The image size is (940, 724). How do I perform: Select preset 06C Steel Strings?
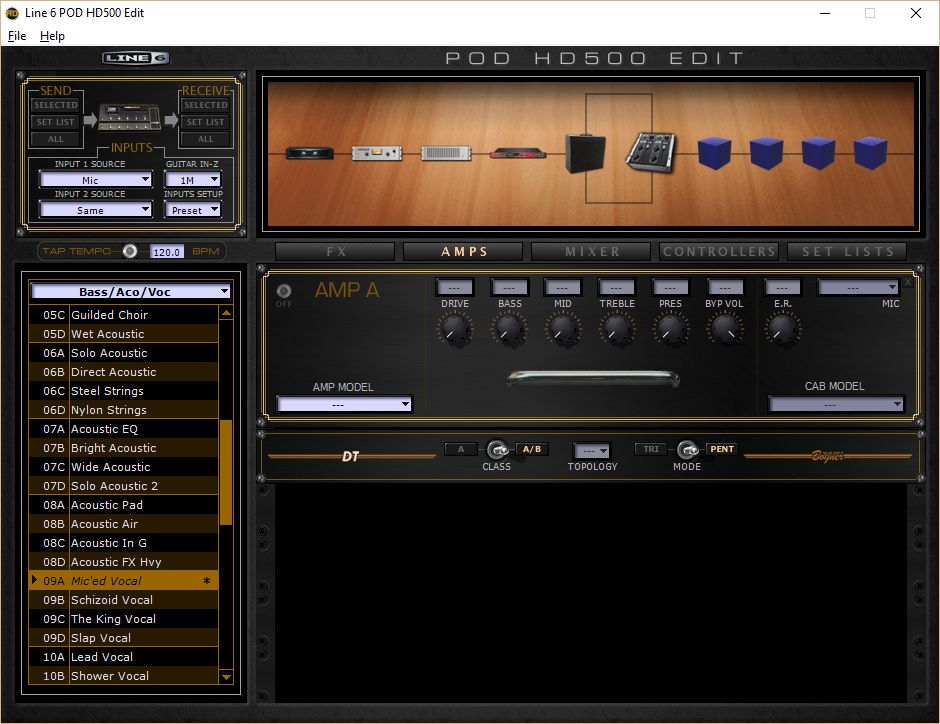(123, 391)
